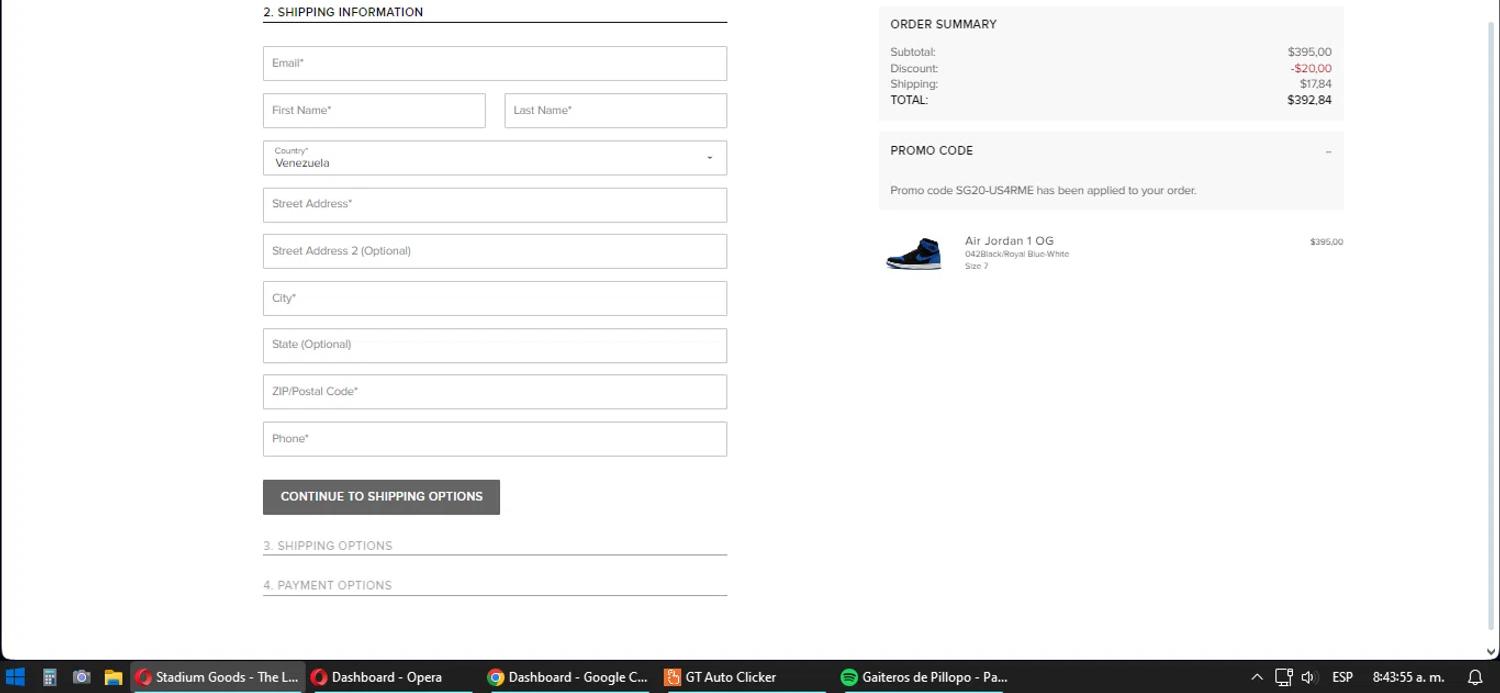Open the Calculator taskbar icon
This screenshot has width=1500, height=693.
click(49, 677)
